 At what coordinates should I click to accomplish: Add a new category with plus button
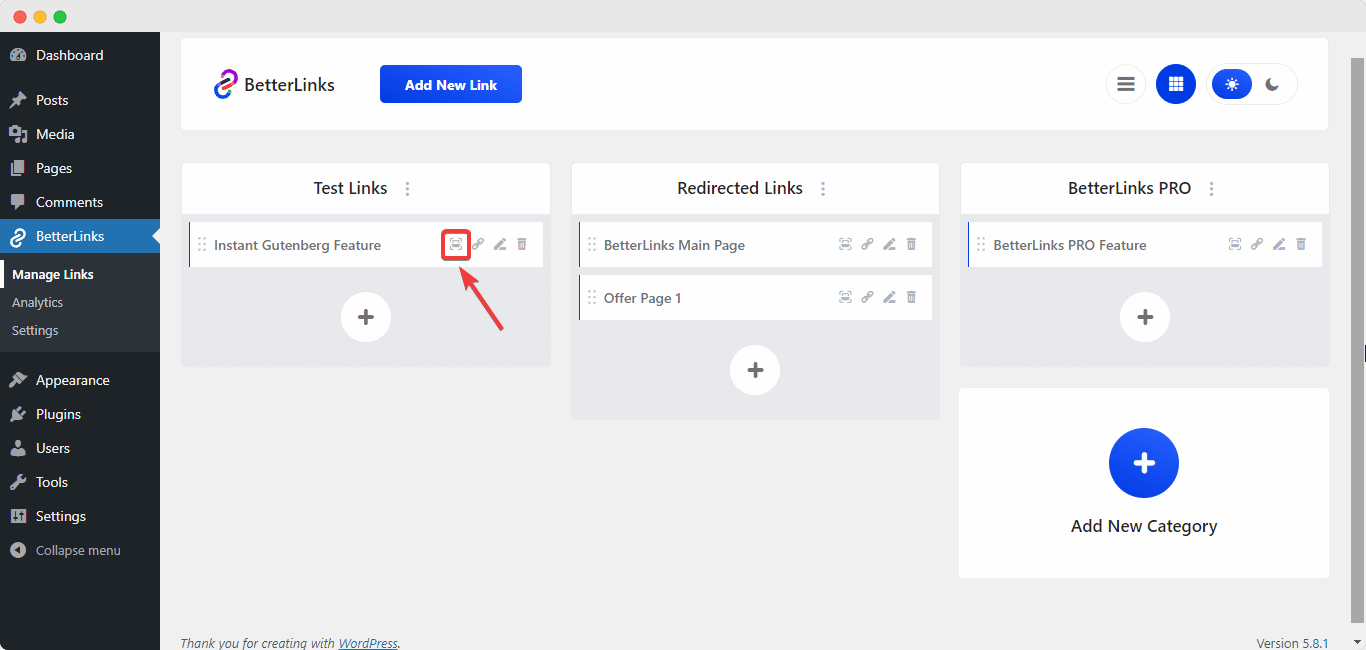1144,463
